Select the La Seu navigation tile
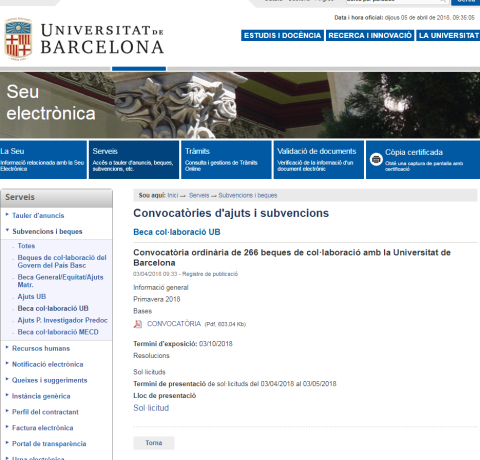 (x=43, y=160)
